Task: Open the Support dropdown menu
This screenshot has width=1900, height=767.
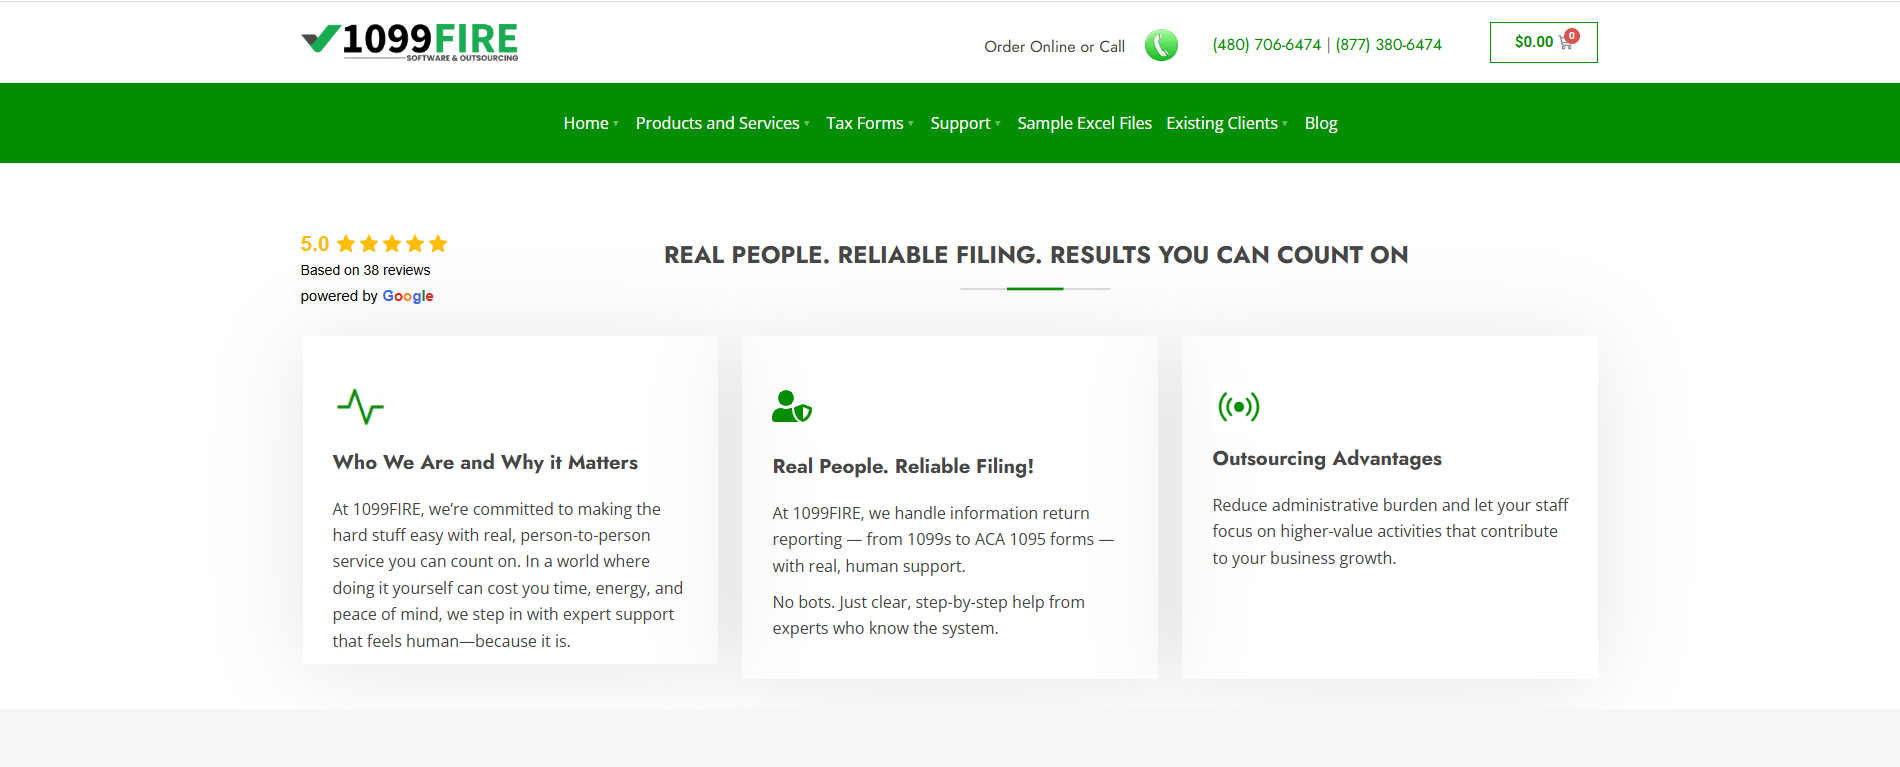Action: 964,123
